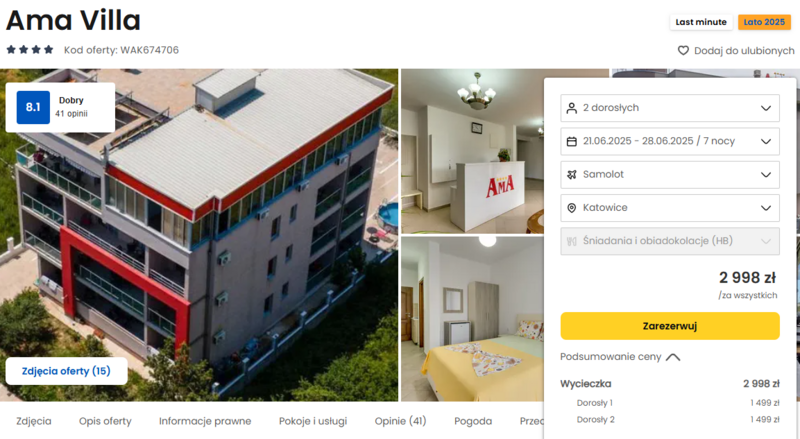
Task: Switch to the Opis oferty tab
Action: click(105, 421)
